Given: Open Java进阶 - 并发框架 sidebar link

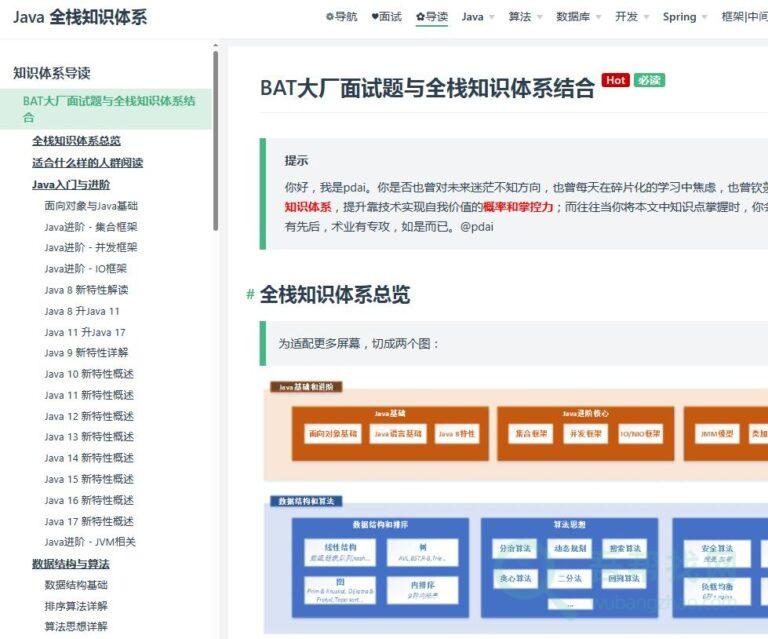Looking at the screenshot, I should pyautogui.click(x=91, y=247).
